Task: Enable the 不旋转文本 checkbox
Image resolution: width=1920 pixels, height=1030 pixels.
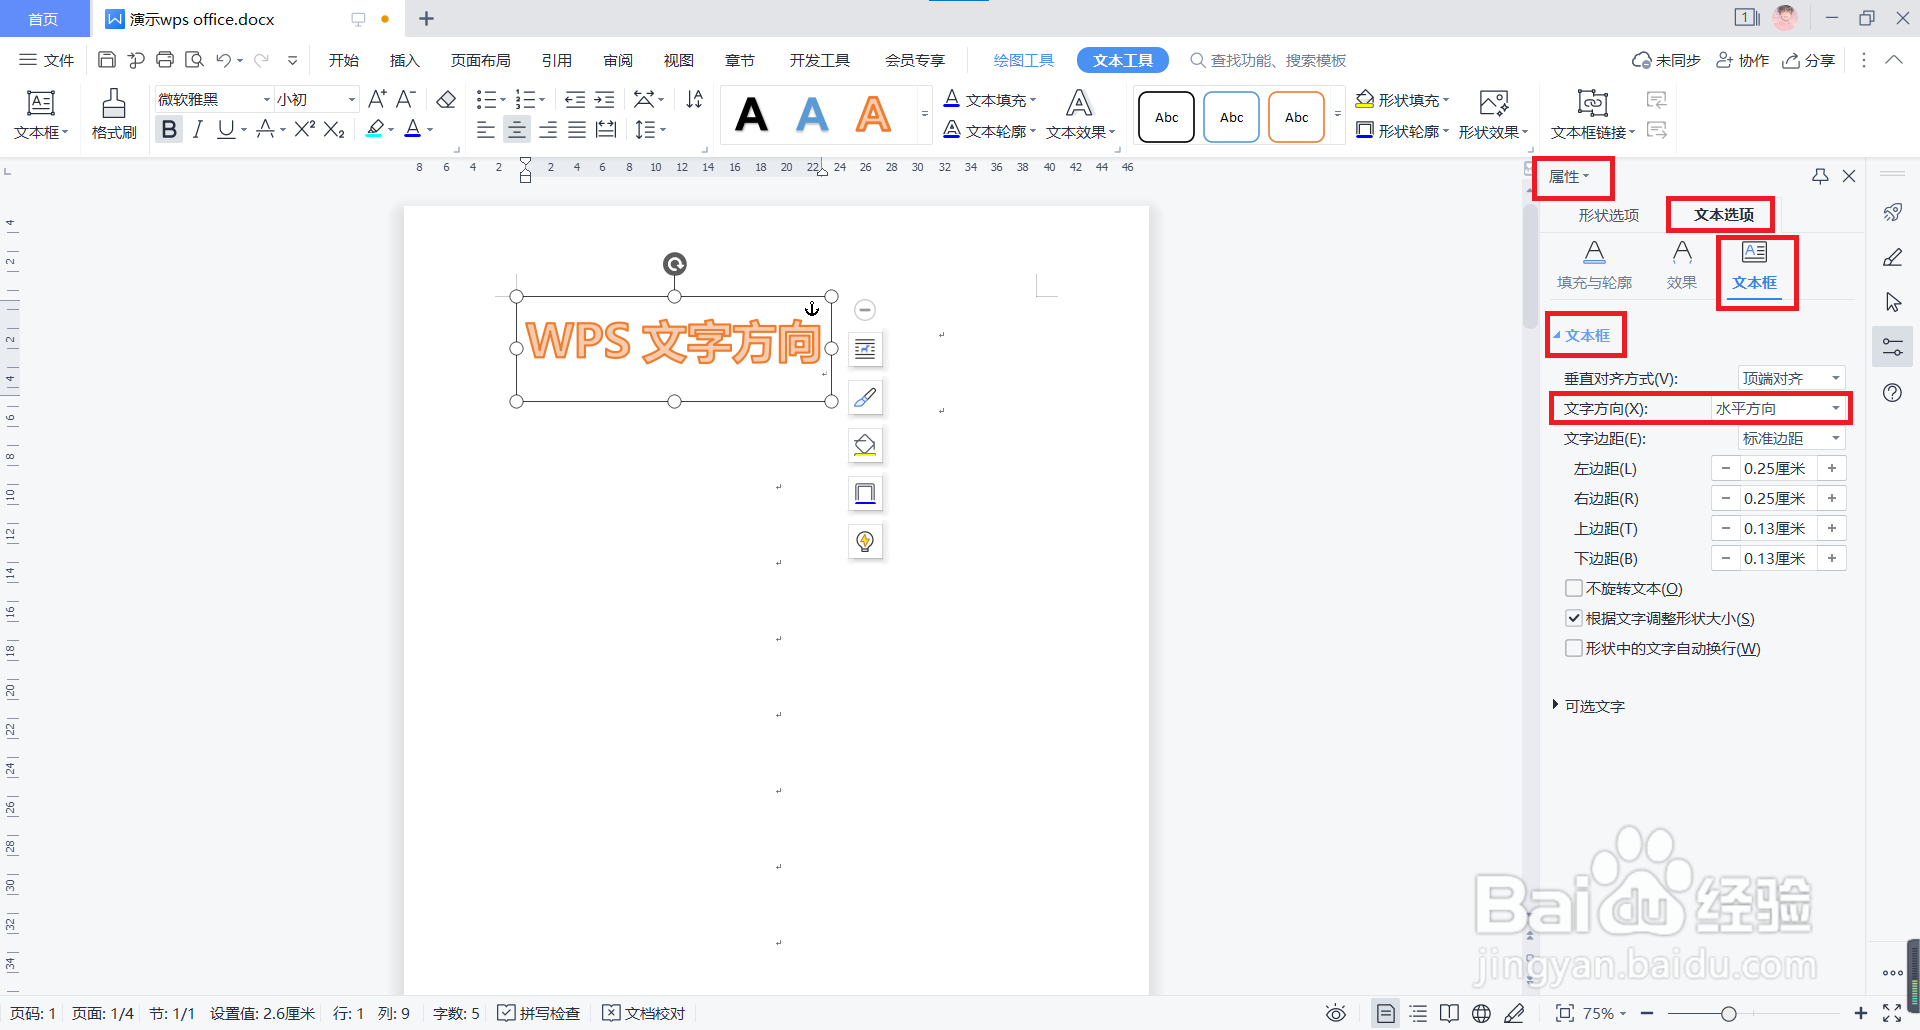Action: tap(1574, 588)
